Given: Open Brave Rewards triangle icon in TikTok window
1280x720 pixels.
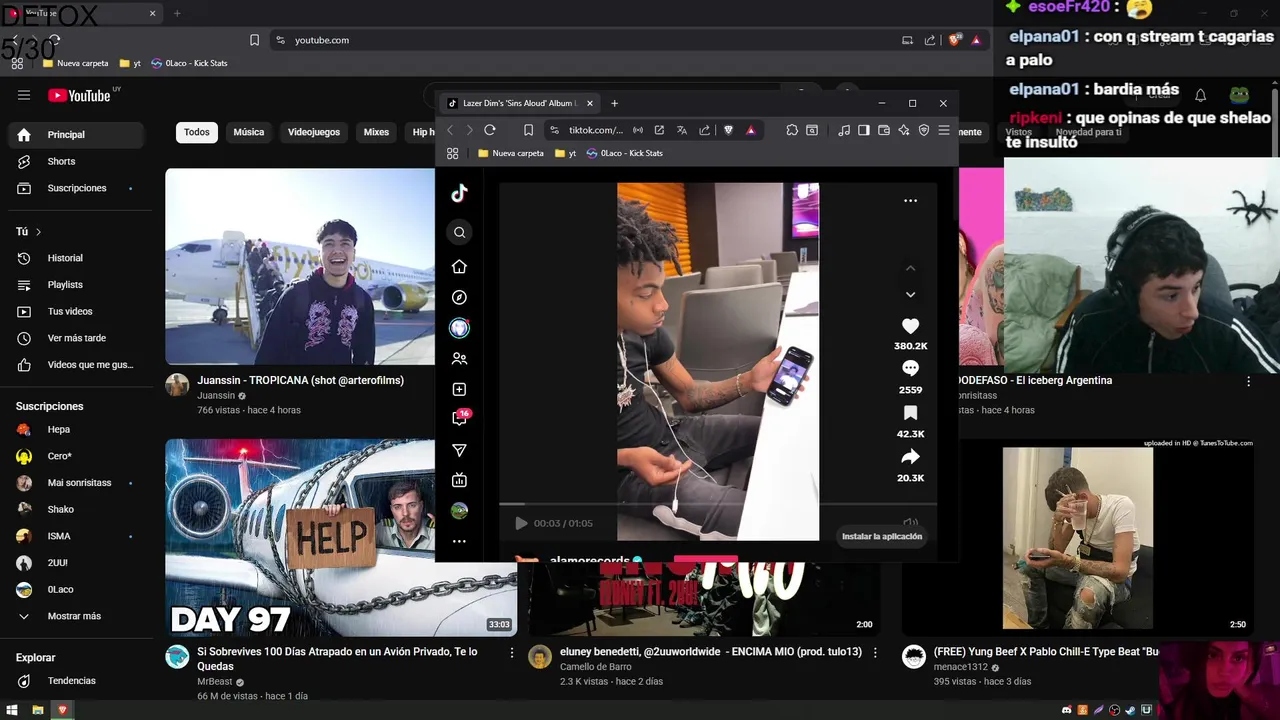Looking at the screenshot, I should (x=750, y=130).
